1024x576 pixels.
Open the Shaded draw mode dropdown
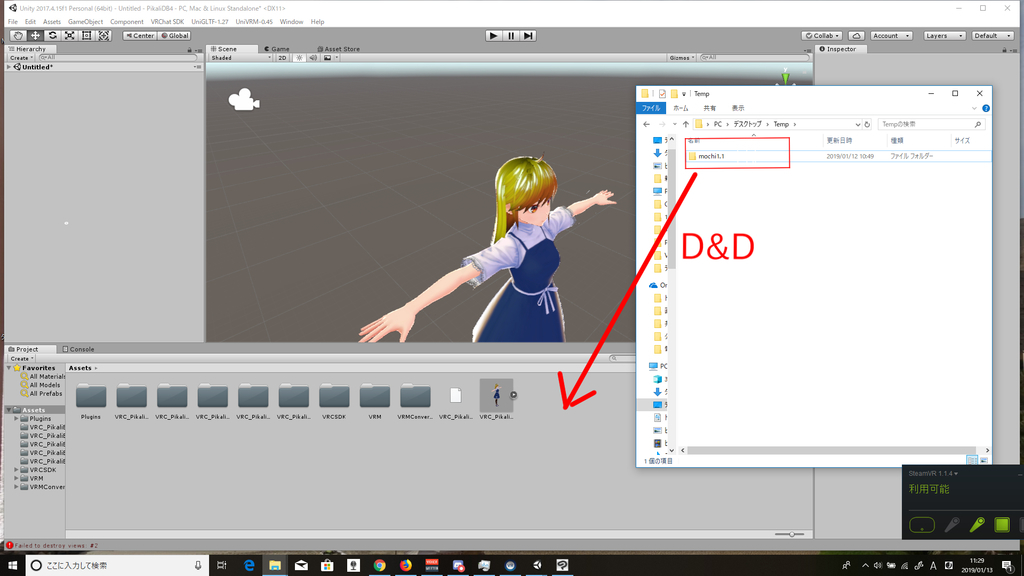[x=240, y=57]
